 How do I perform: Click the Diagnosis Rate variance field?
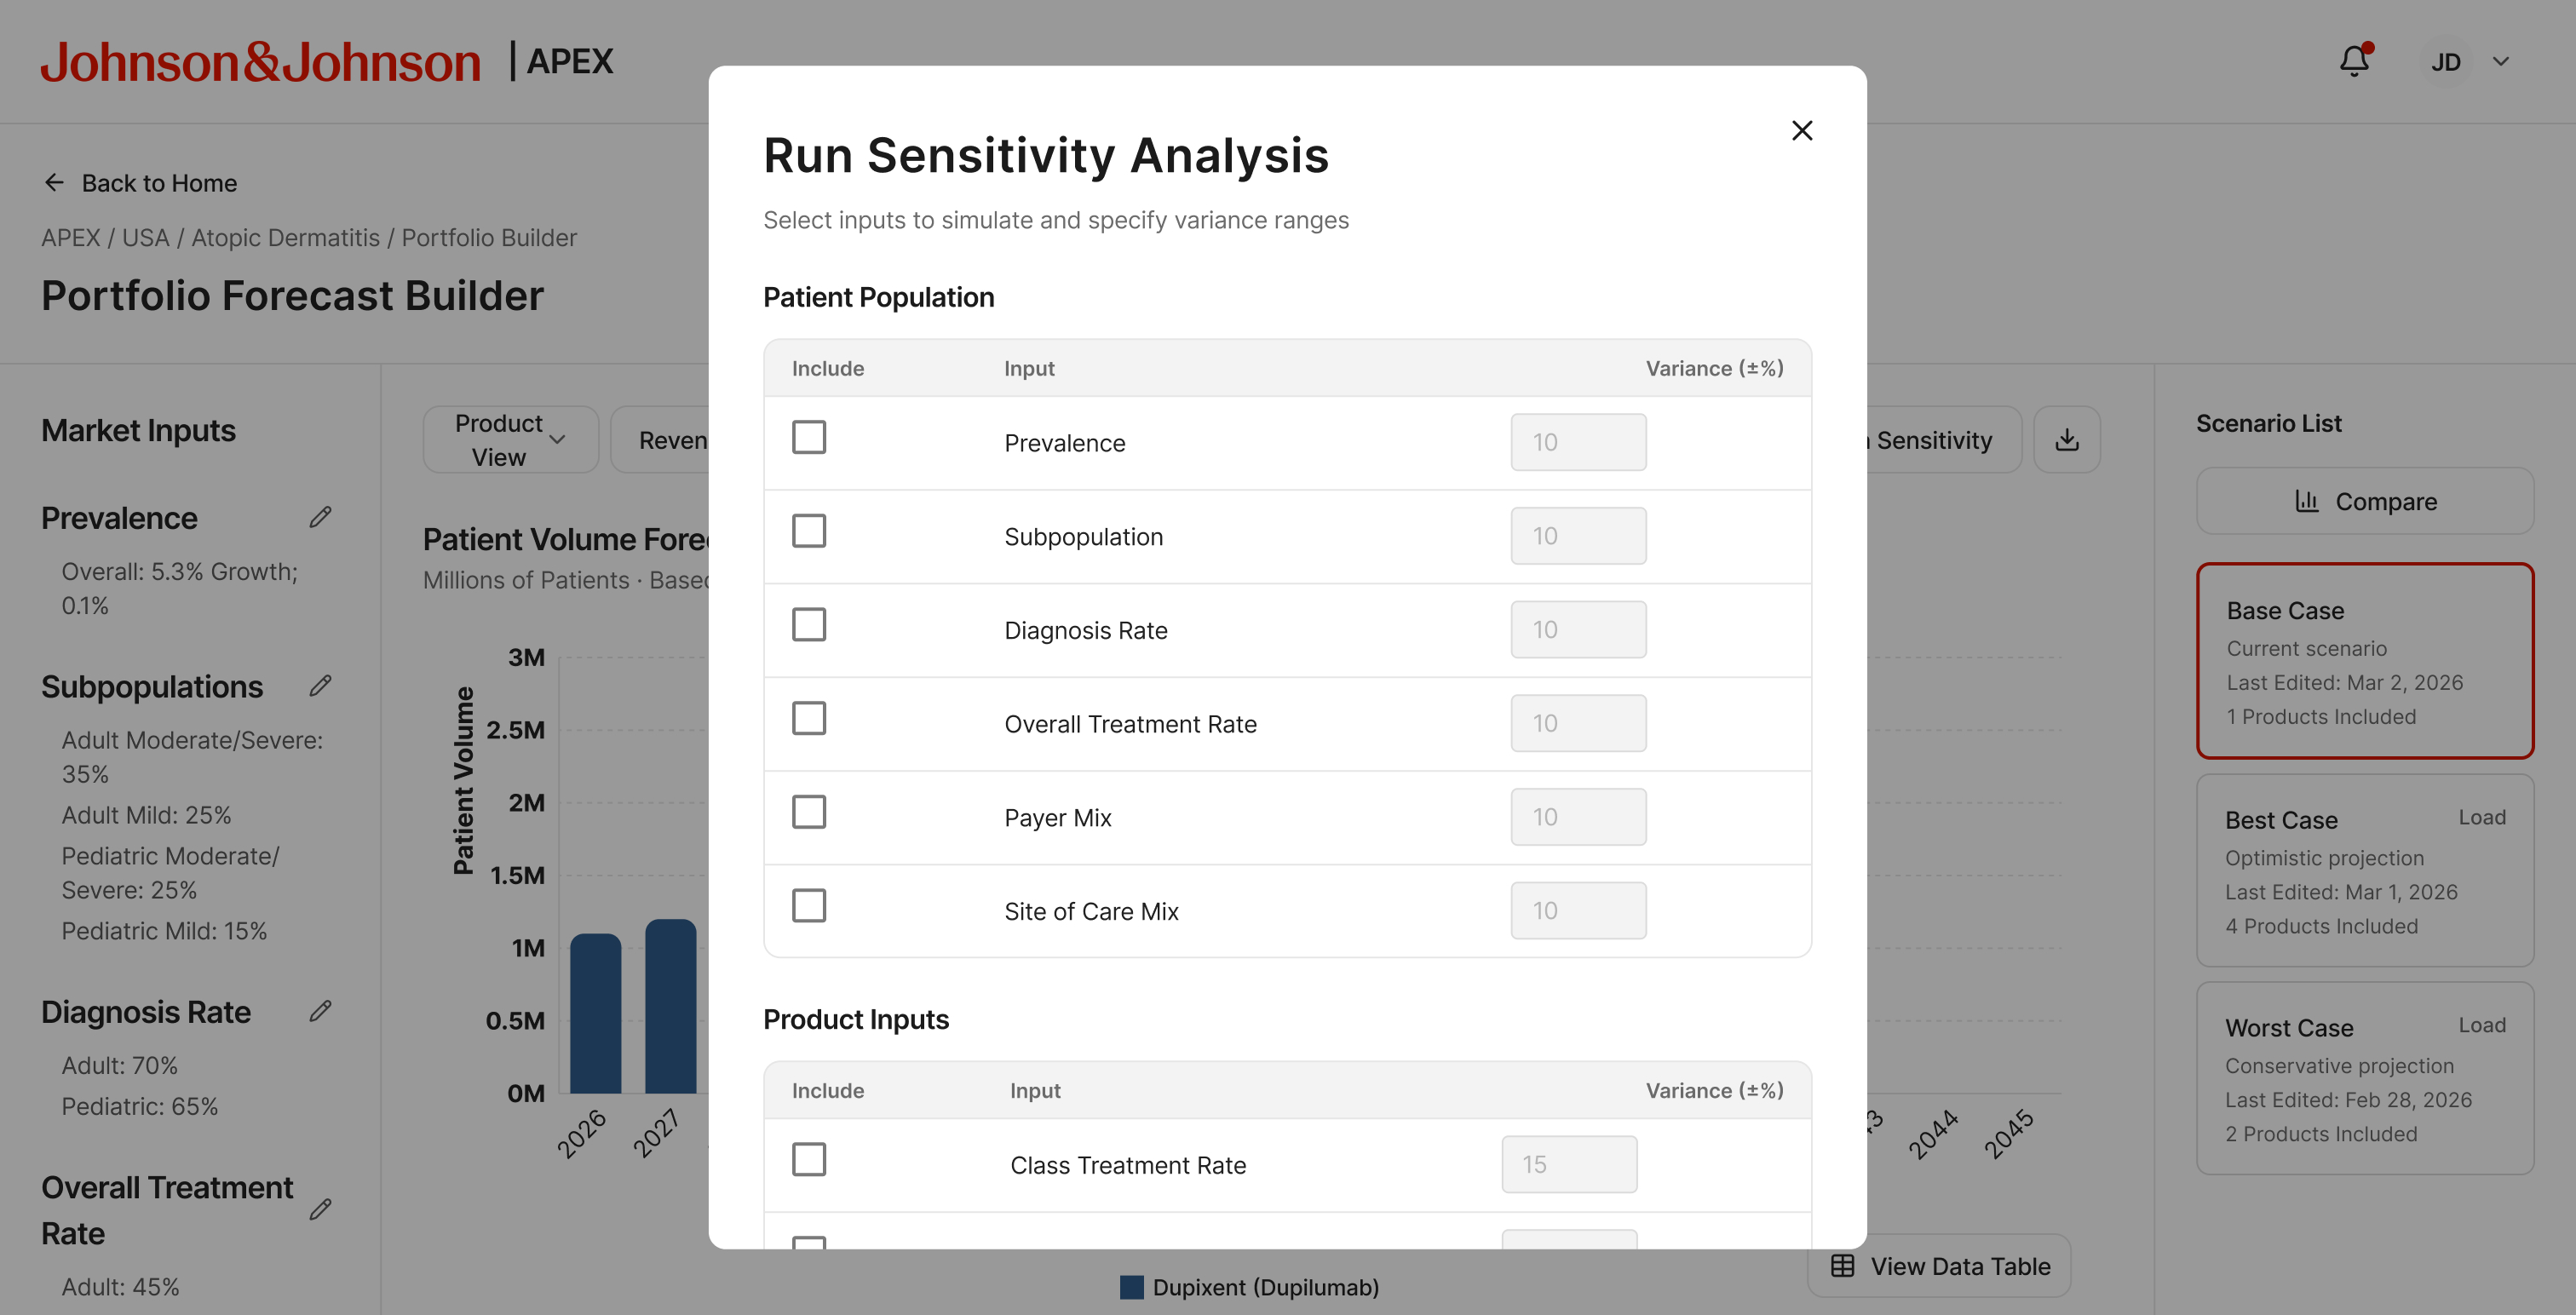pyautogui.click(x=1578, y=630)
